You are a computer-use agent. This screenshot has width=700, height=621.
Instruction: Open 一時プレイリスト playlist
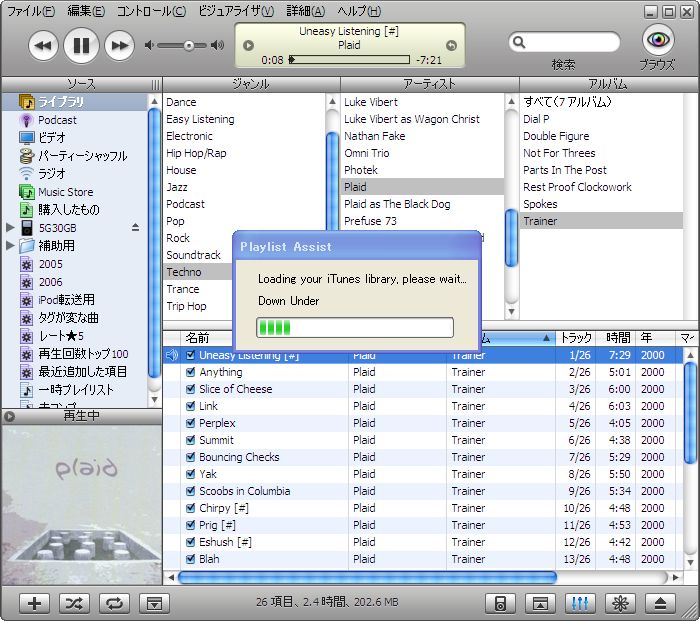click(x=67, y=390)
